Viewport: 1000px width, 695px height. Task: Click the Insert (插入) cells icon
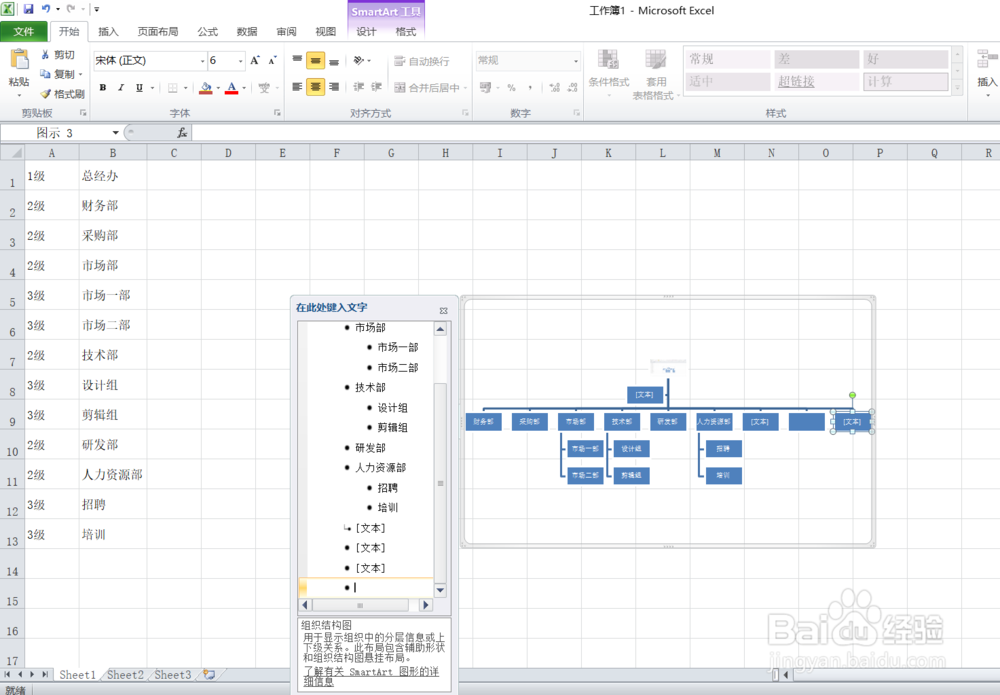point(987,60)
